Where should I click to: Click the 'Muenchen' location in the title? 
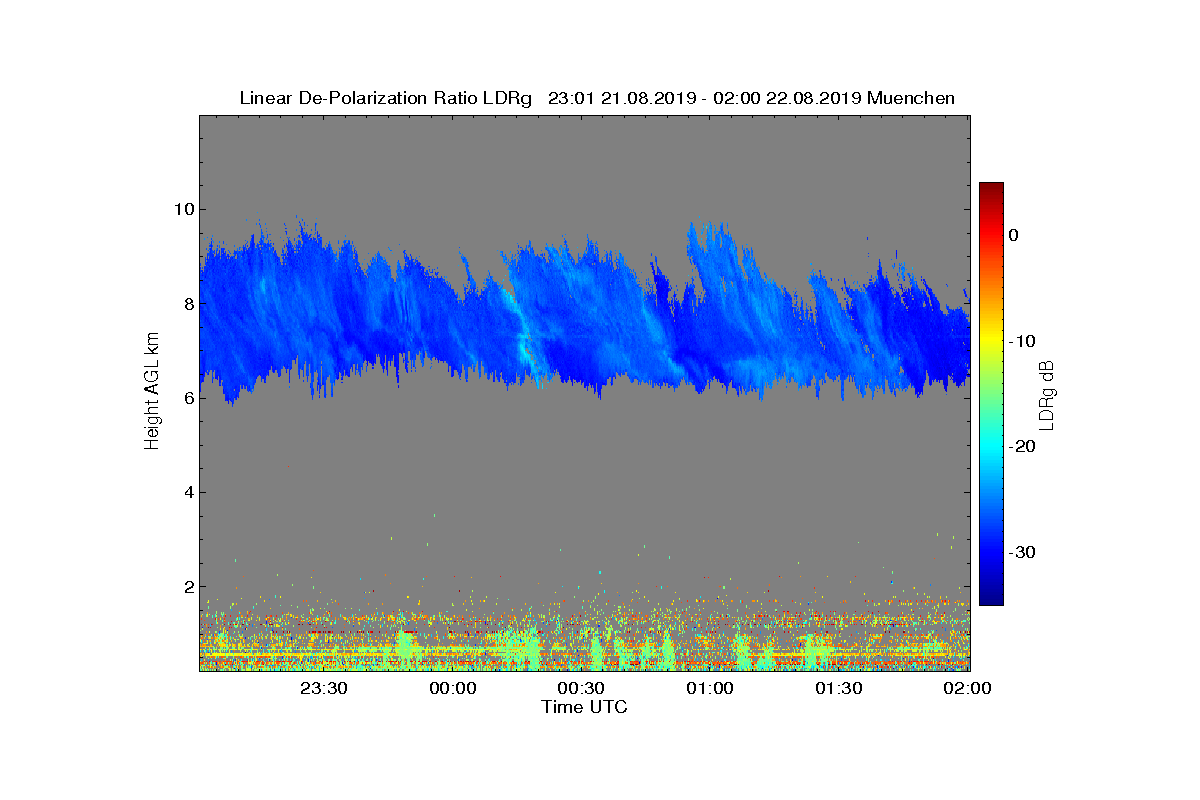[911, 98]
